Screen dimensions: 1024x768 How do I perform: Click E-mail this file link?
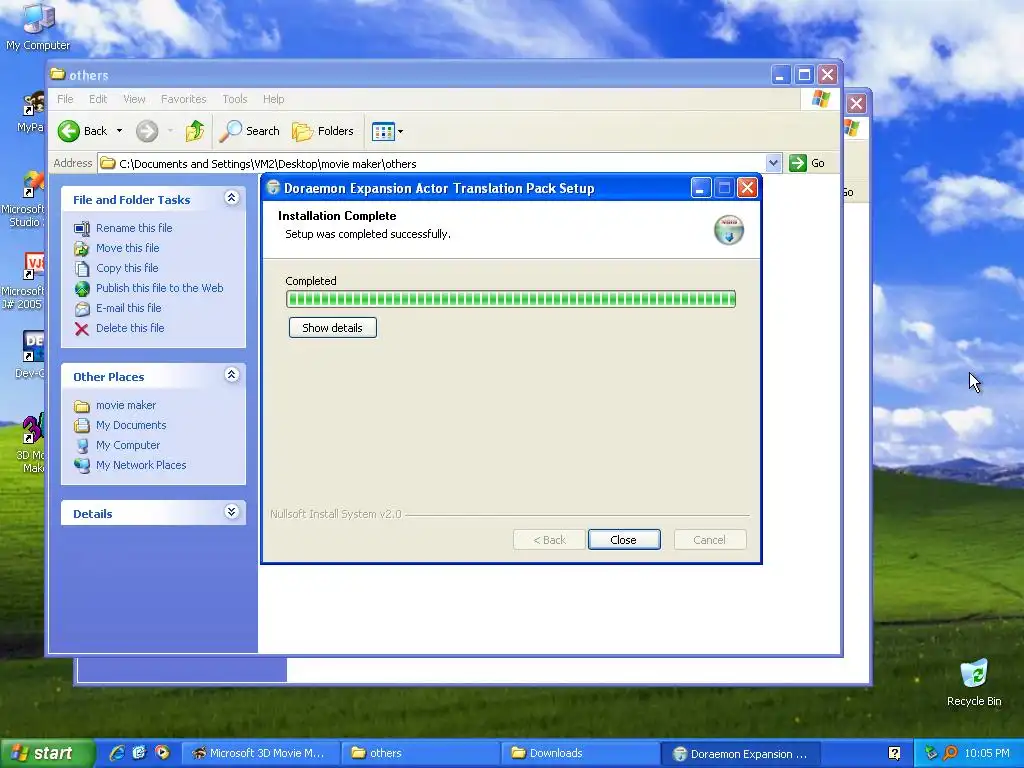[x=129, y=308]
